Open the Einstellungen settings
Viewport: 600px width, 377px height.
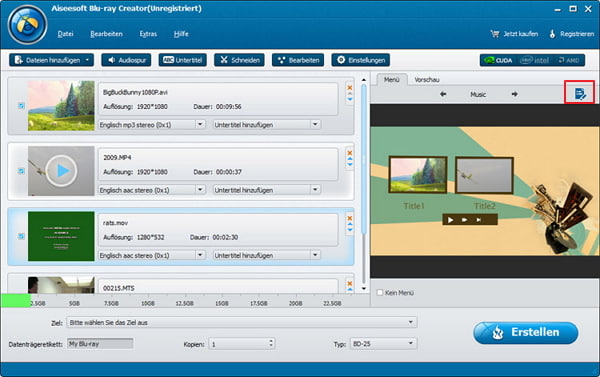coord(361,60)
